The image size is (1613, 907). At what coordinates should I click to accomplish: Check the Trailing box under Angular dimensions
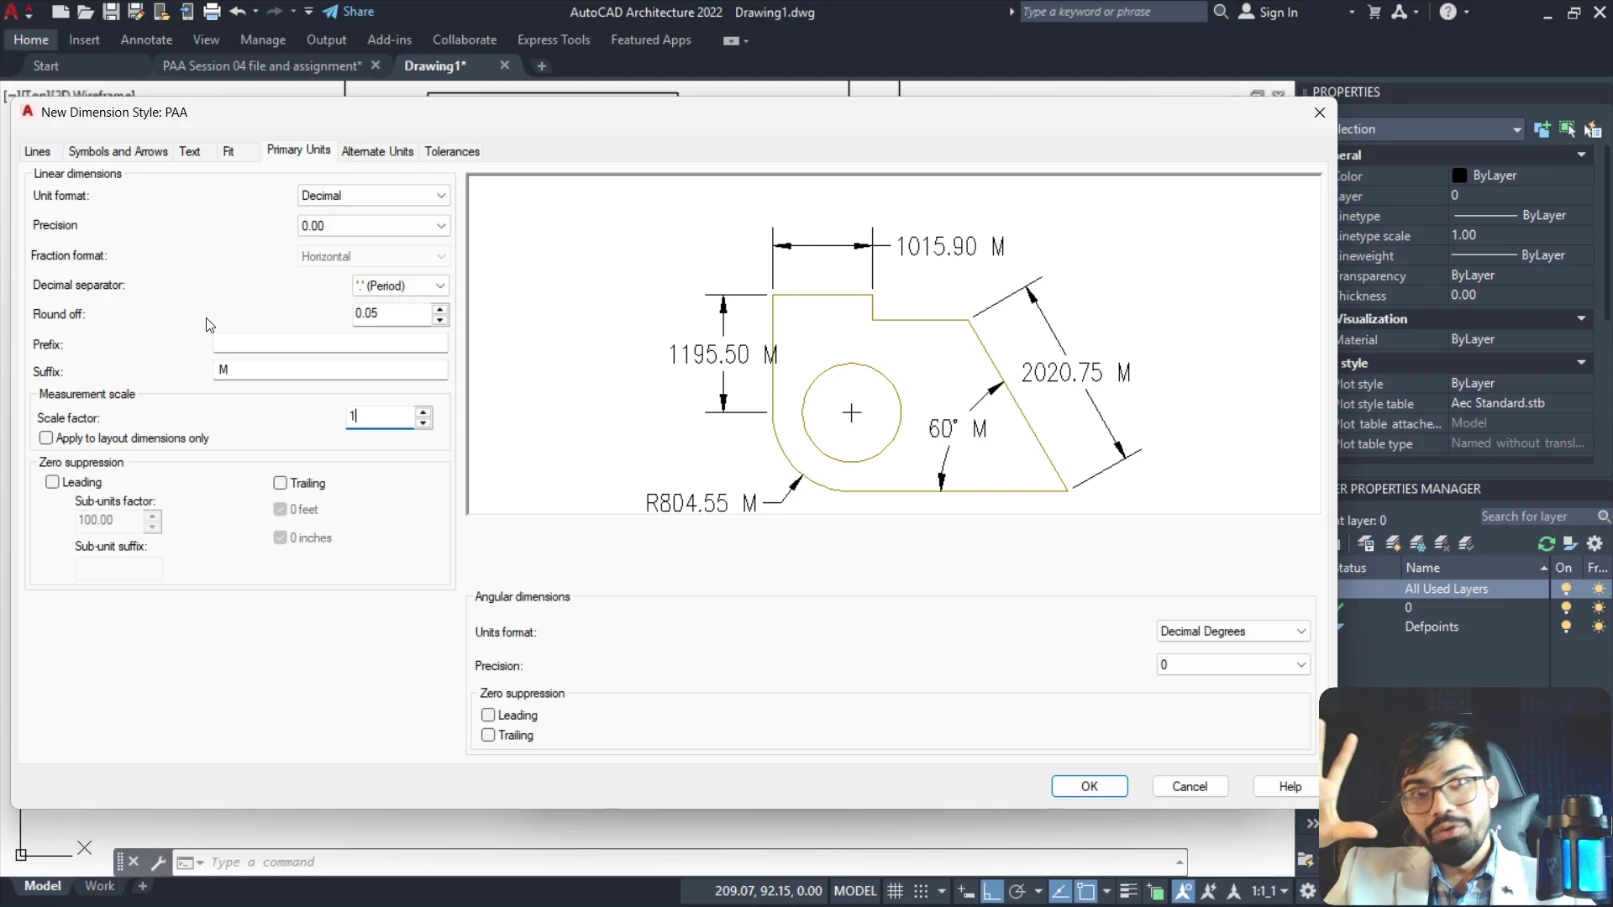tap(489, 735)
